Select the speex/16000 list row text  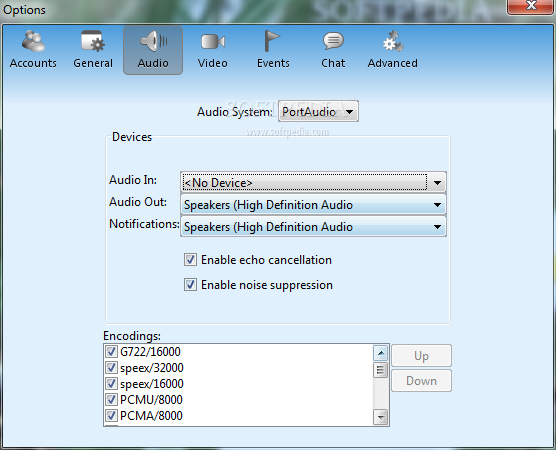point(152,384)
